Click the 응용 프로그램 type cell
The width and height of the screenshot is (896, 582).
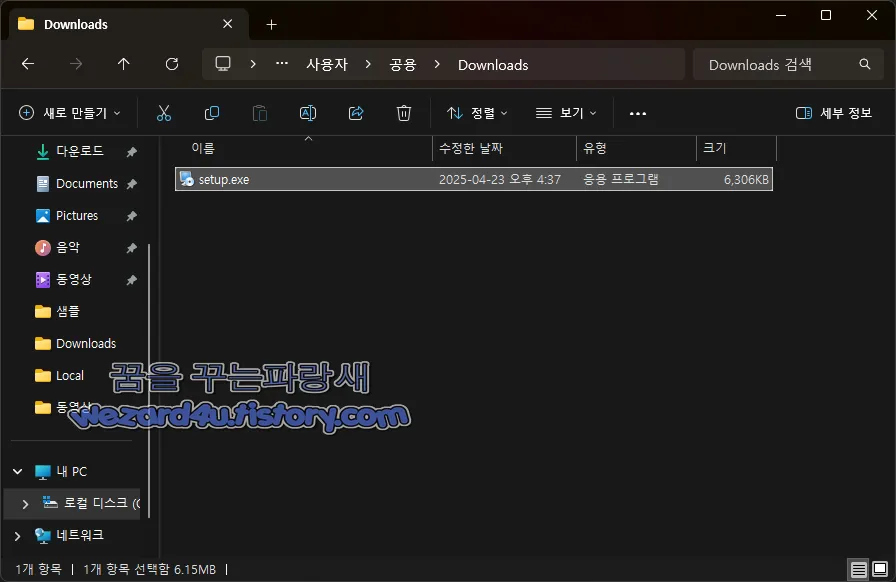[x=621, y=180]
